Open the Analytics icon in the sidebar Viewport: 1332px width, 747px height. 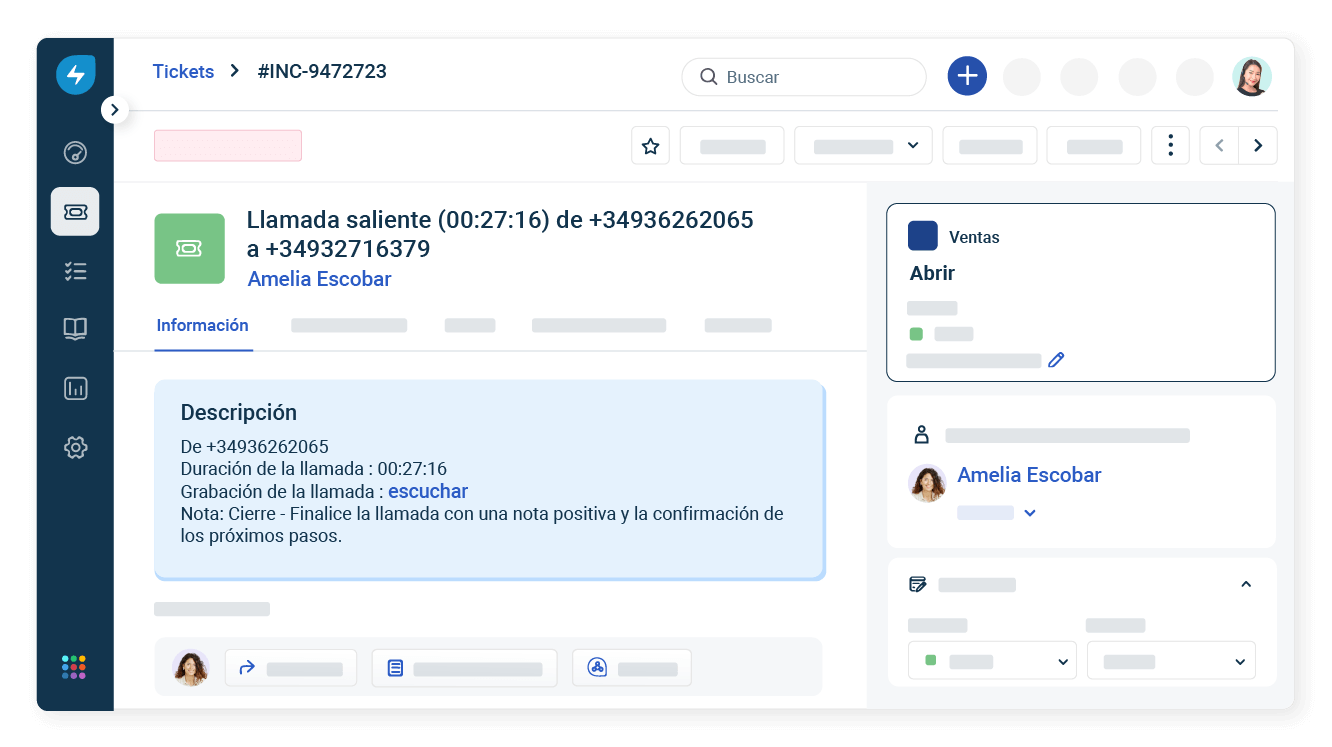tap(75, 388)
